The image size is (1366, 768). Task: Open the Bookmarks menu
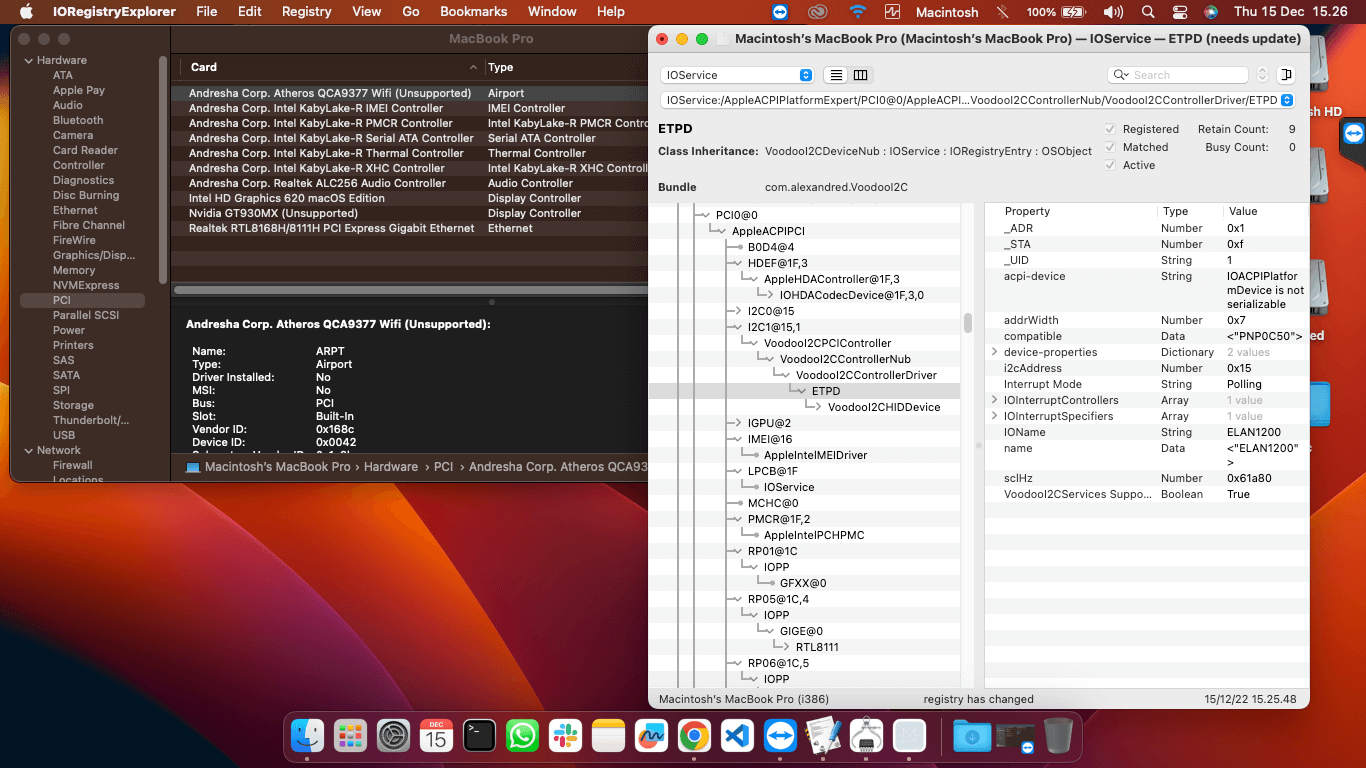tap(473, 11)
